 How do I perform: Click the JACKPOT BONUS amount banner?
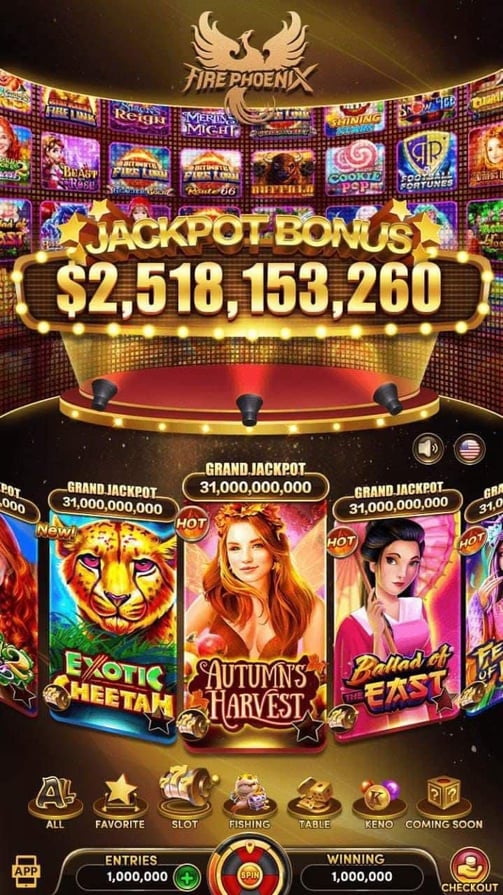point(251,290)
